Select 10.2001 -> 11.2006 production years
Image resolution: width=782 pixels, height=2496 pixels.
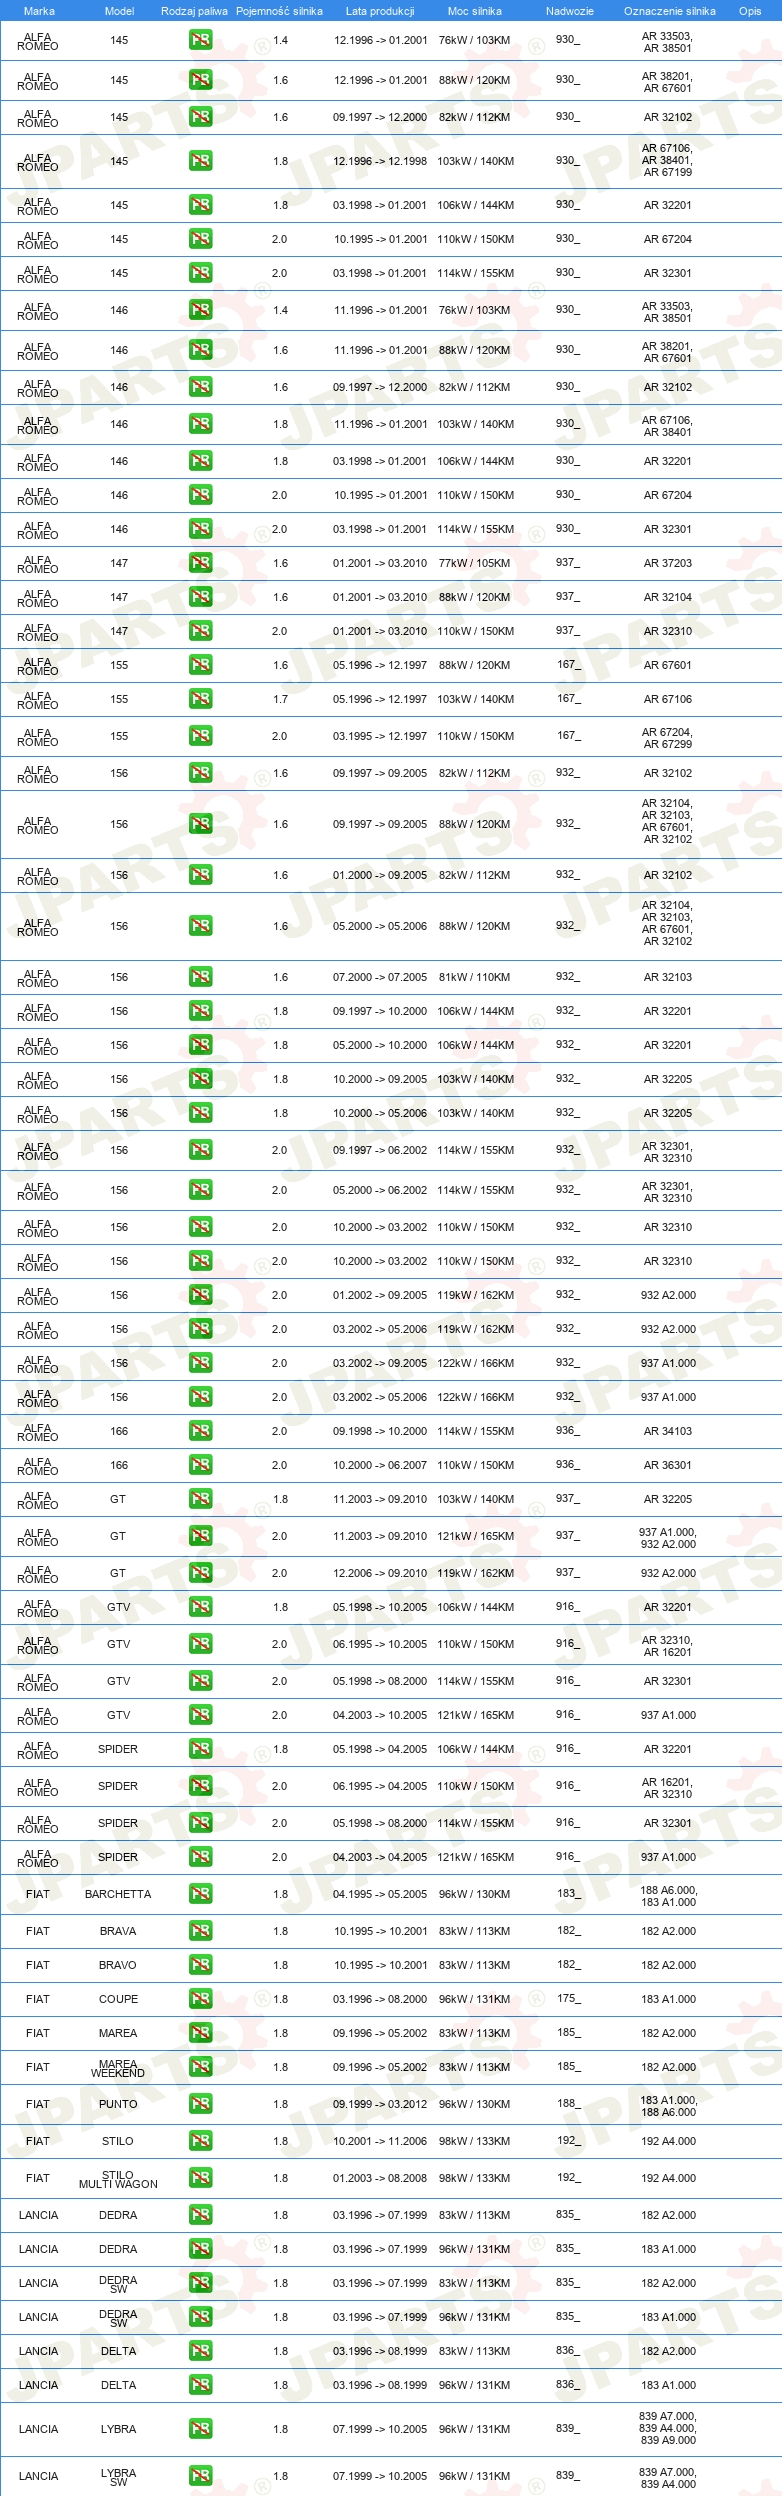380,2142
